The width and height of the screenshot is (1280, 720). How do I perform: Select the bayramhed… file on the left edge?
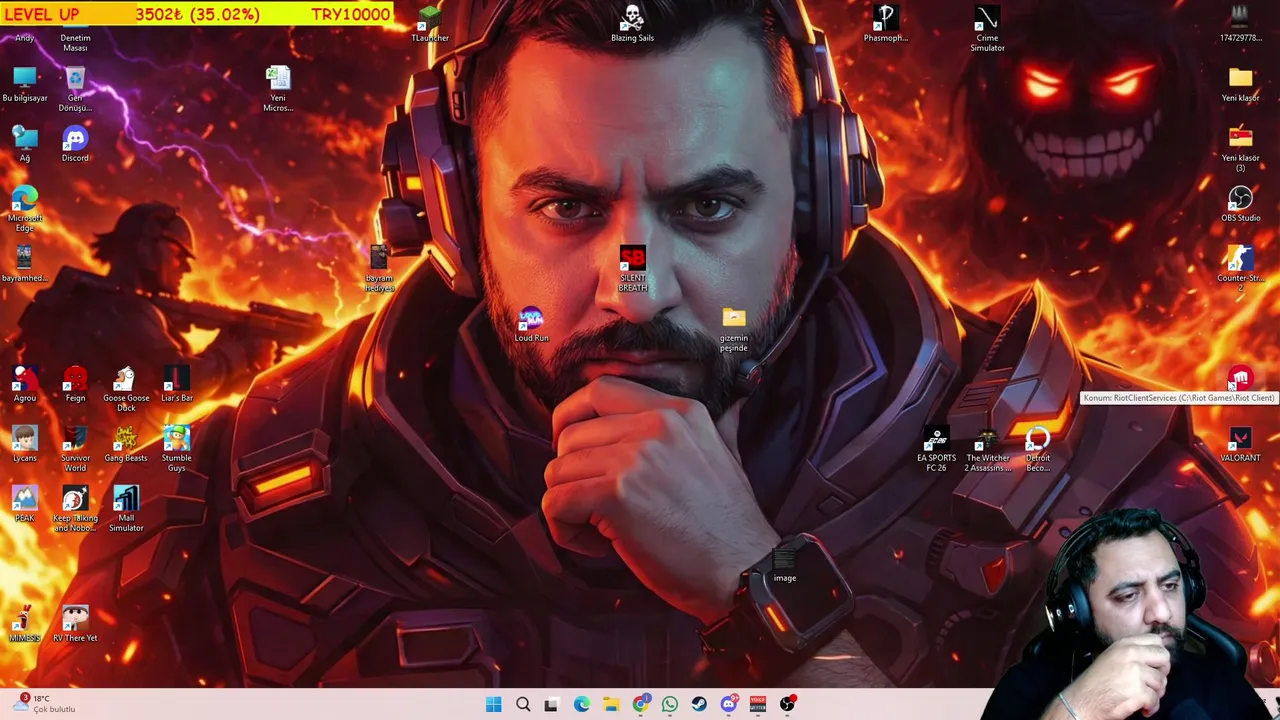pos(25,265)
